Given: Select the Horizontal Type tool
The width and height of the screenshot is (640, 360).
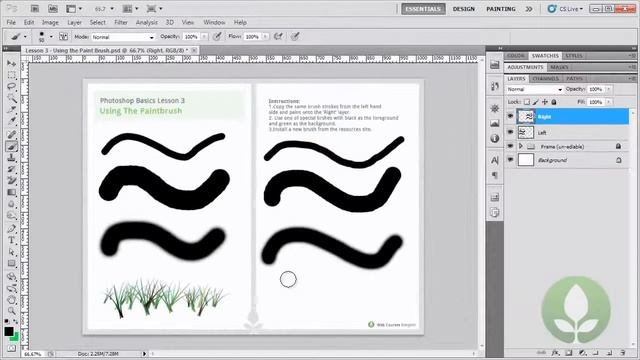Looking at the screenshot, I should click(11, 240).
